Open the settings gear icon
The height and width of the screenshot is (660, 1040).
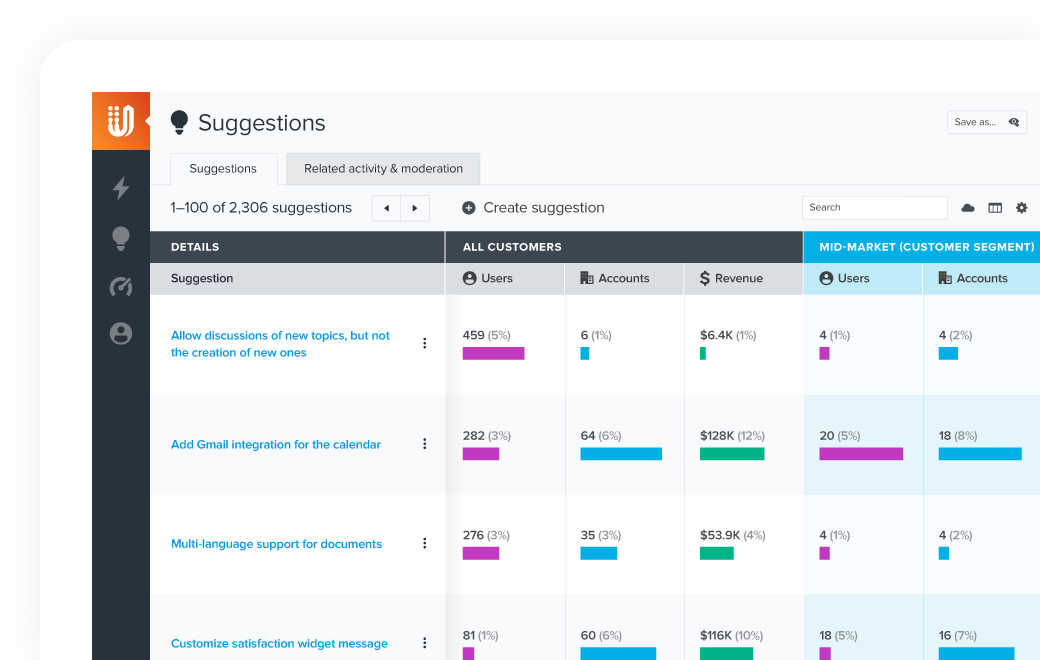click(1021, 208)
